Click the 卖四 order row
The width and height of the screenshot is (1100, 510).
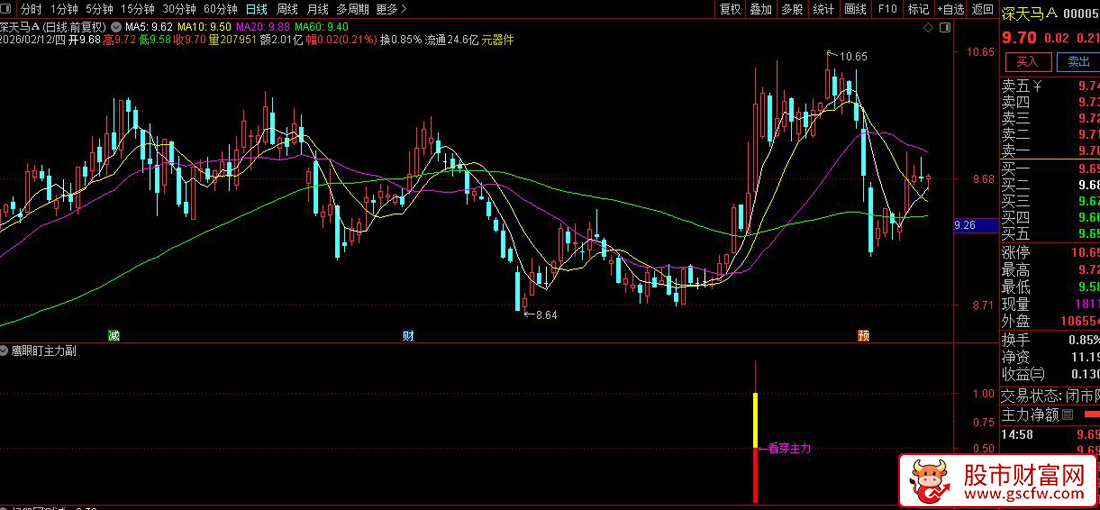pyautogui.click(x=1049, y=102)
